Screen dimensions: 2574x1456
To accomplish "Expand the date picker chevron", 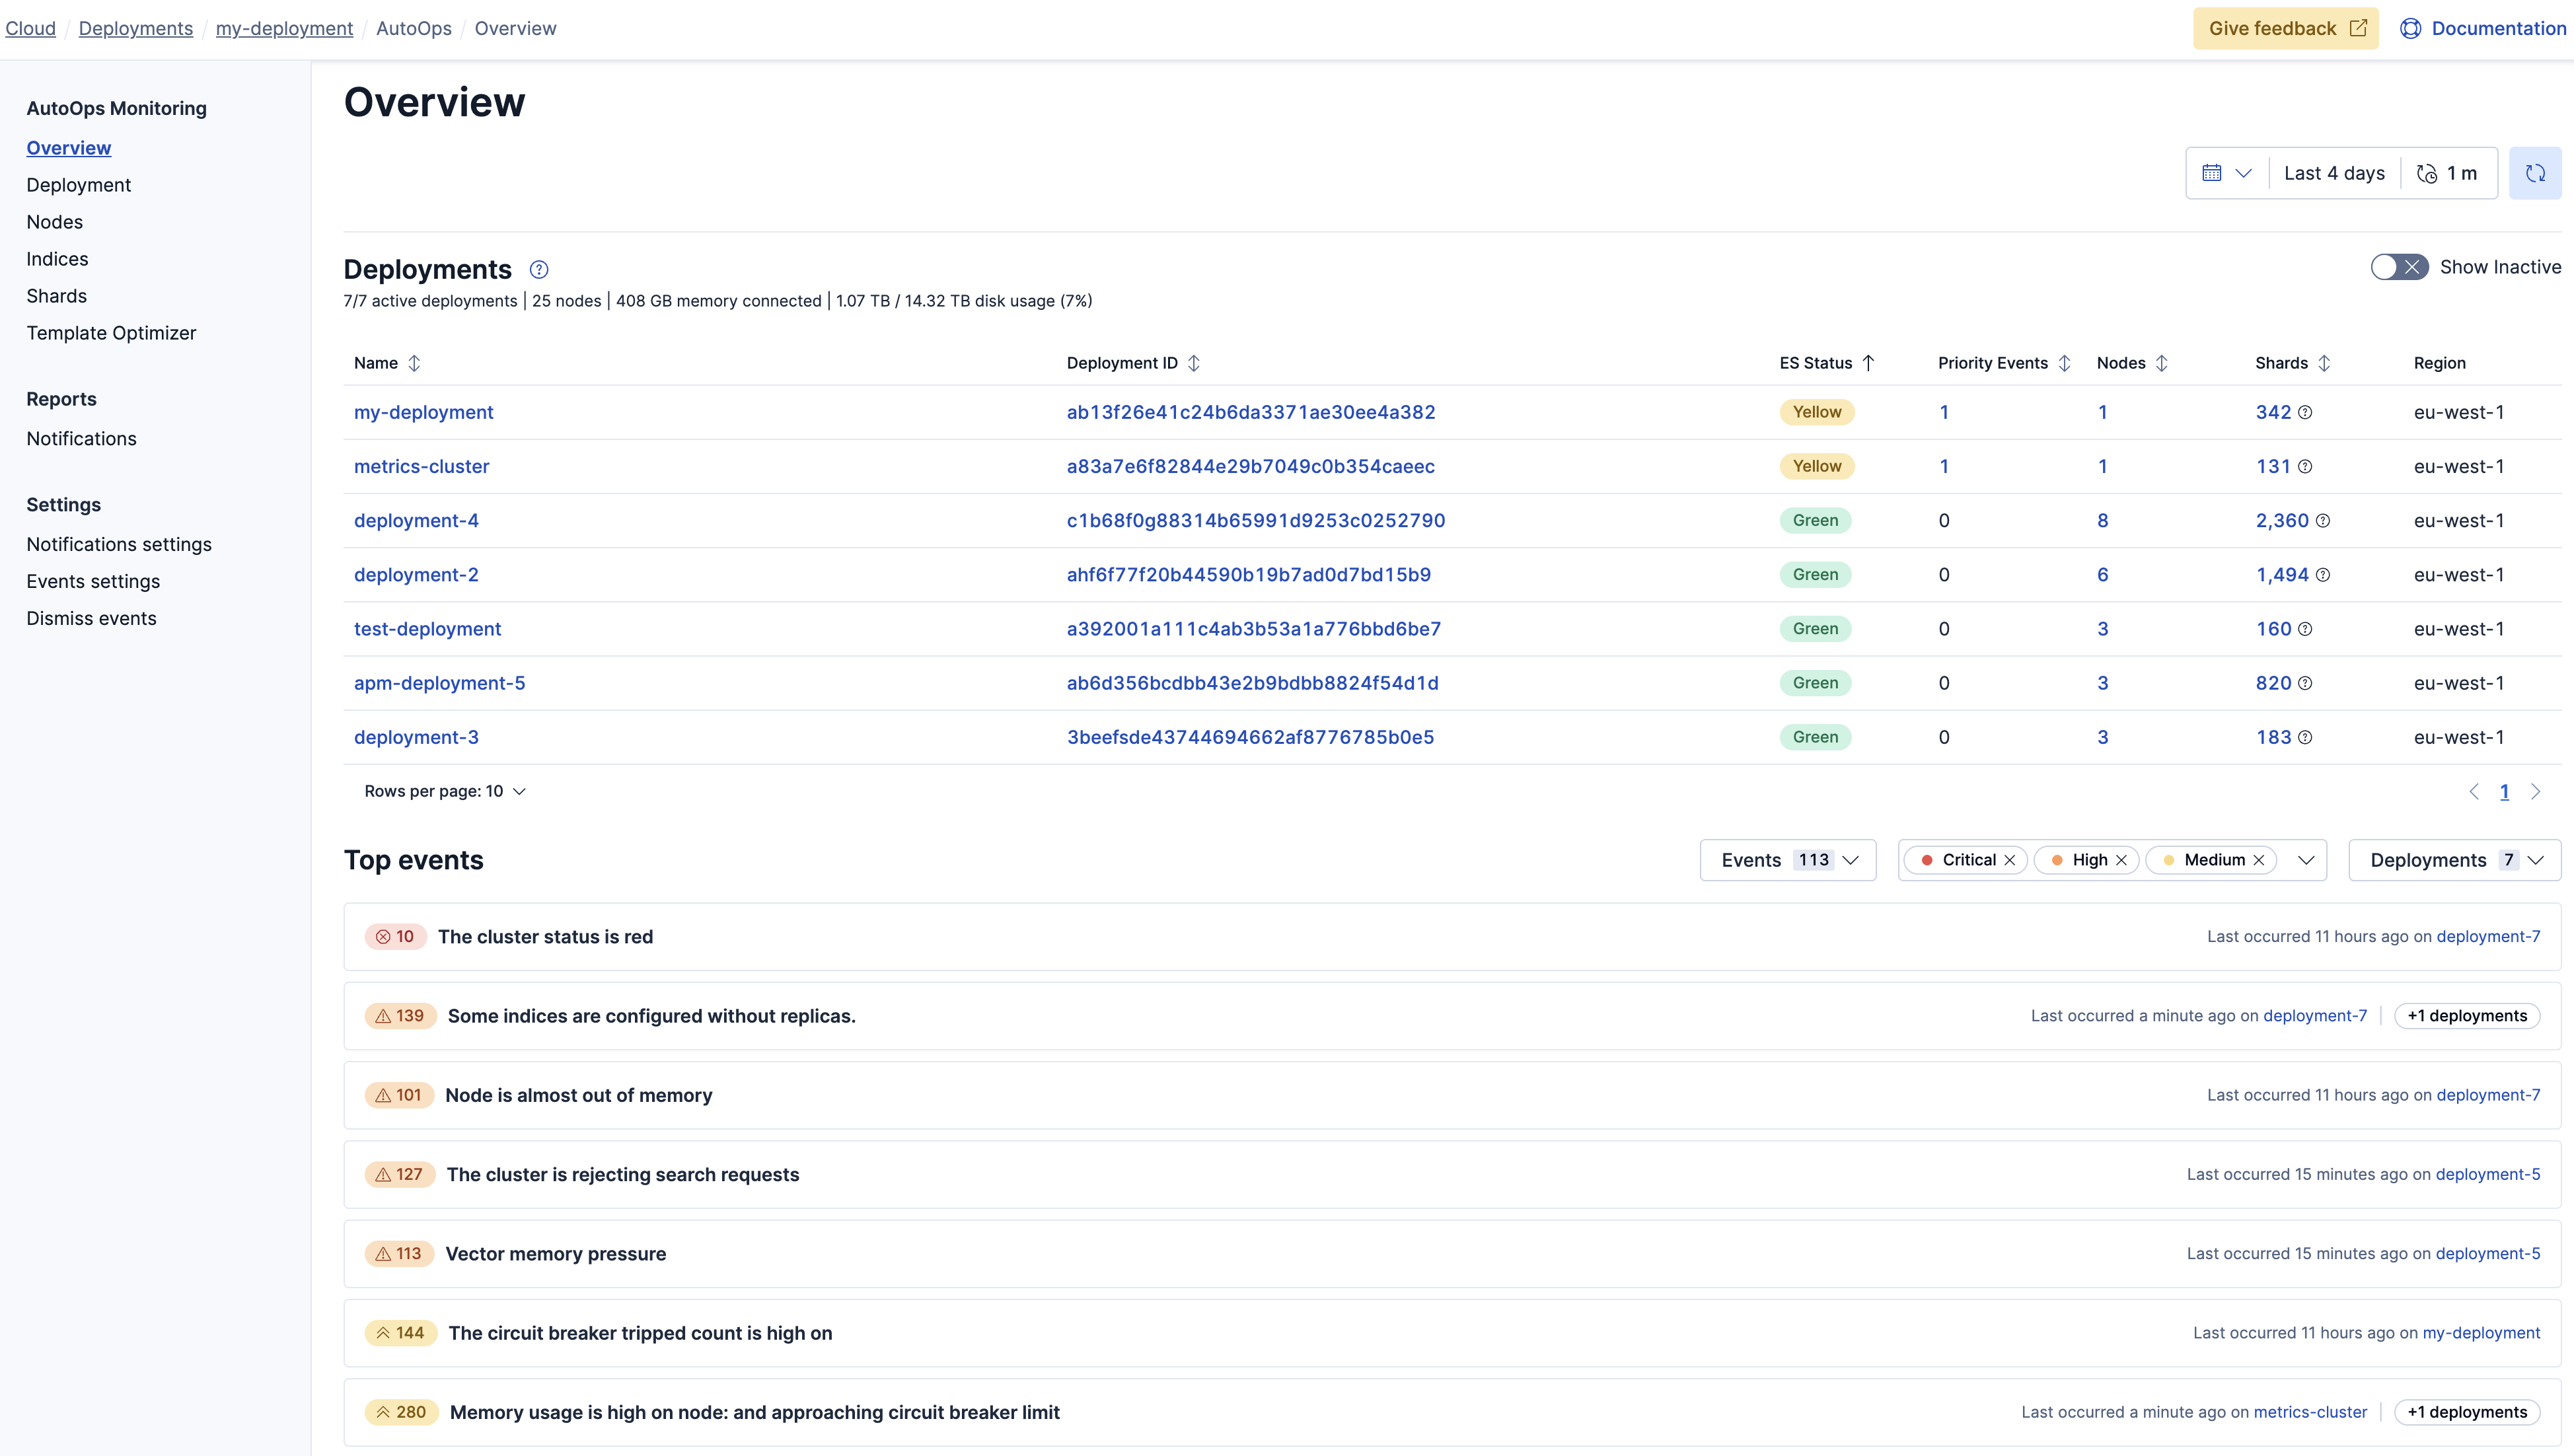I will pyautogui.click(x=2243, y=173).
